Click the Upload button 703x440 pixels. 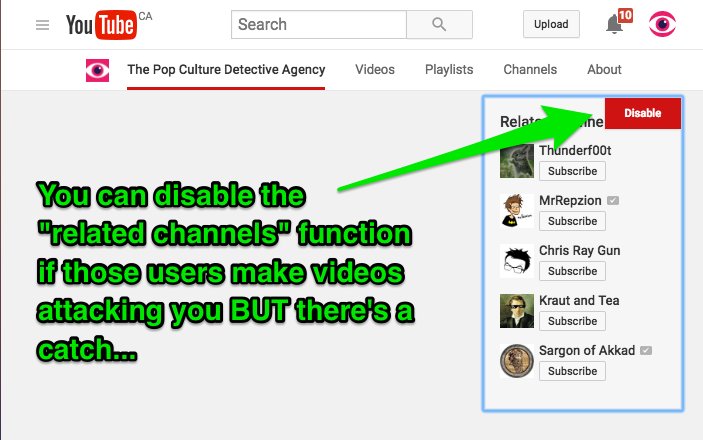coord(551,24)
